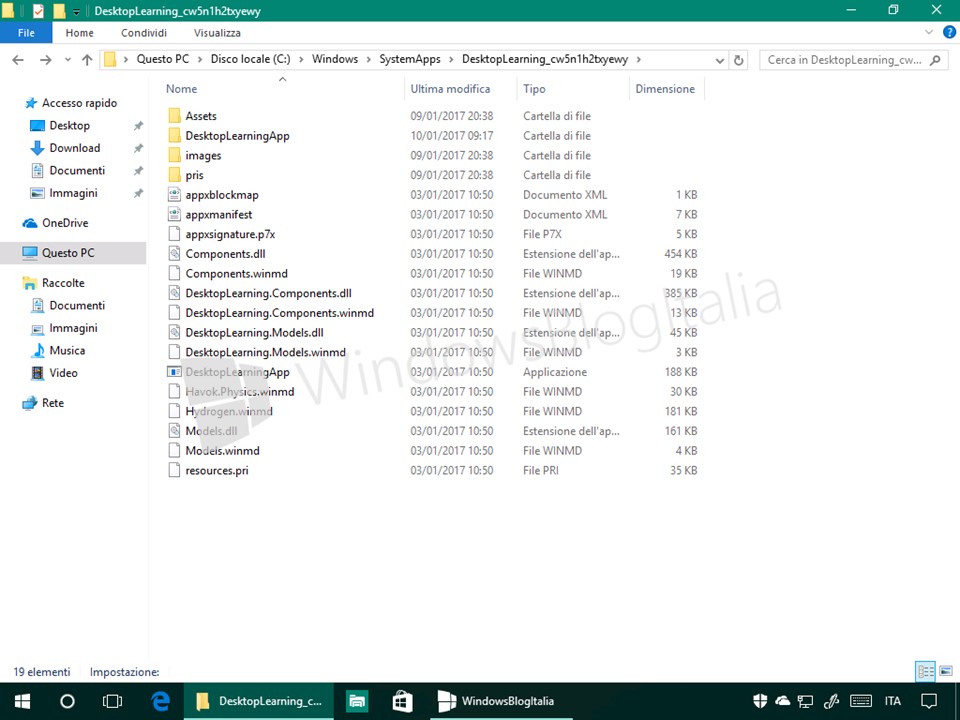Select the DesktopLearning.Models.dll file name
The width and height of the screenshot is (960, 720).
point(254,332)
